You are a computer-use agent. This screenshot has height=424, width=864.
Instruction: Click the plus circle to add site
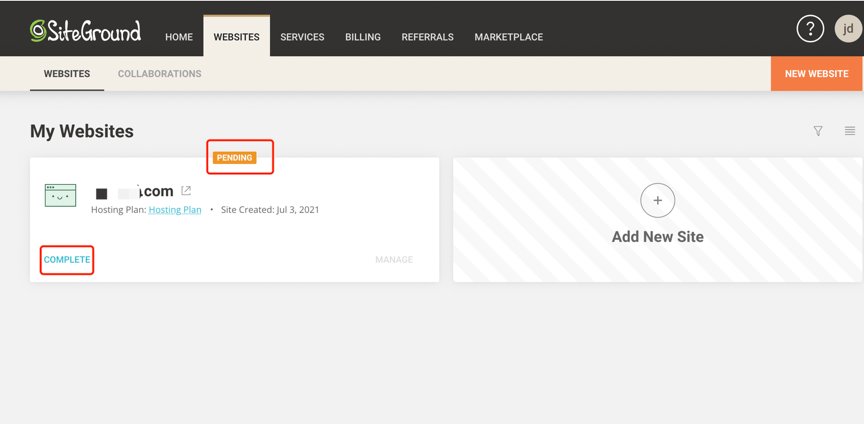coord(657,201)
